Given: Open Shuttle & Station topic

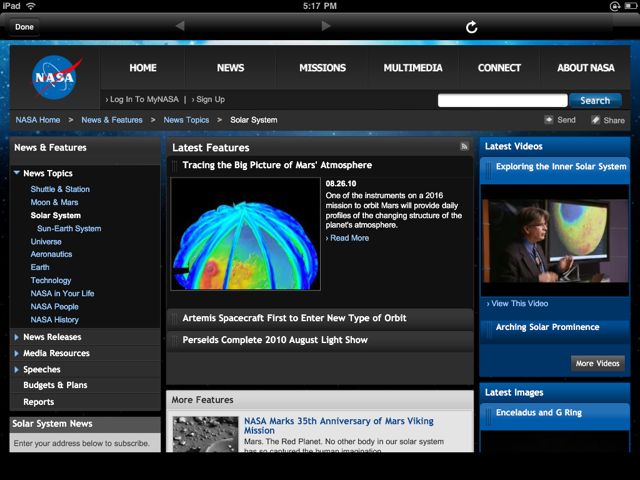Looking at the screenshot, I should pyautogui.click(x=60, y=189).
